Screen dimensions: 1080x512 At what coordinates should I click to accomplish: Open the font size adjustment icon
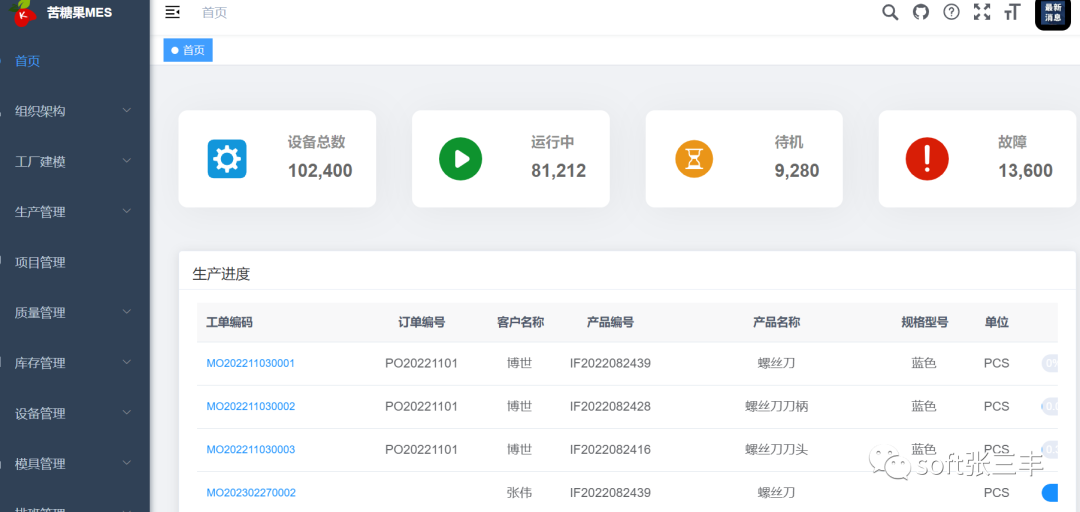[x=1012, y=12]
